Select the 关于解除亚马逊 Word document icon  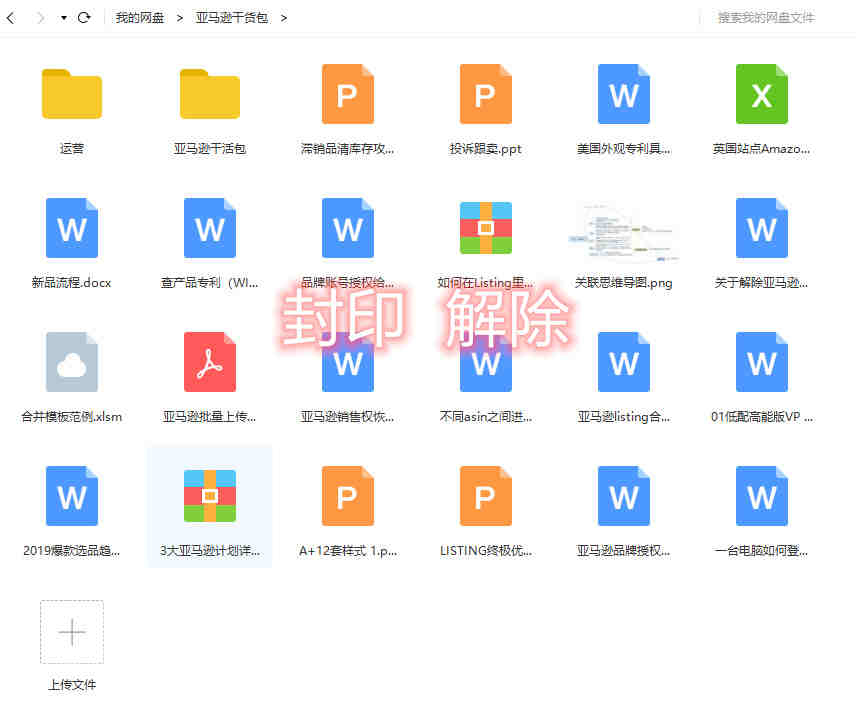pos(762,228)
